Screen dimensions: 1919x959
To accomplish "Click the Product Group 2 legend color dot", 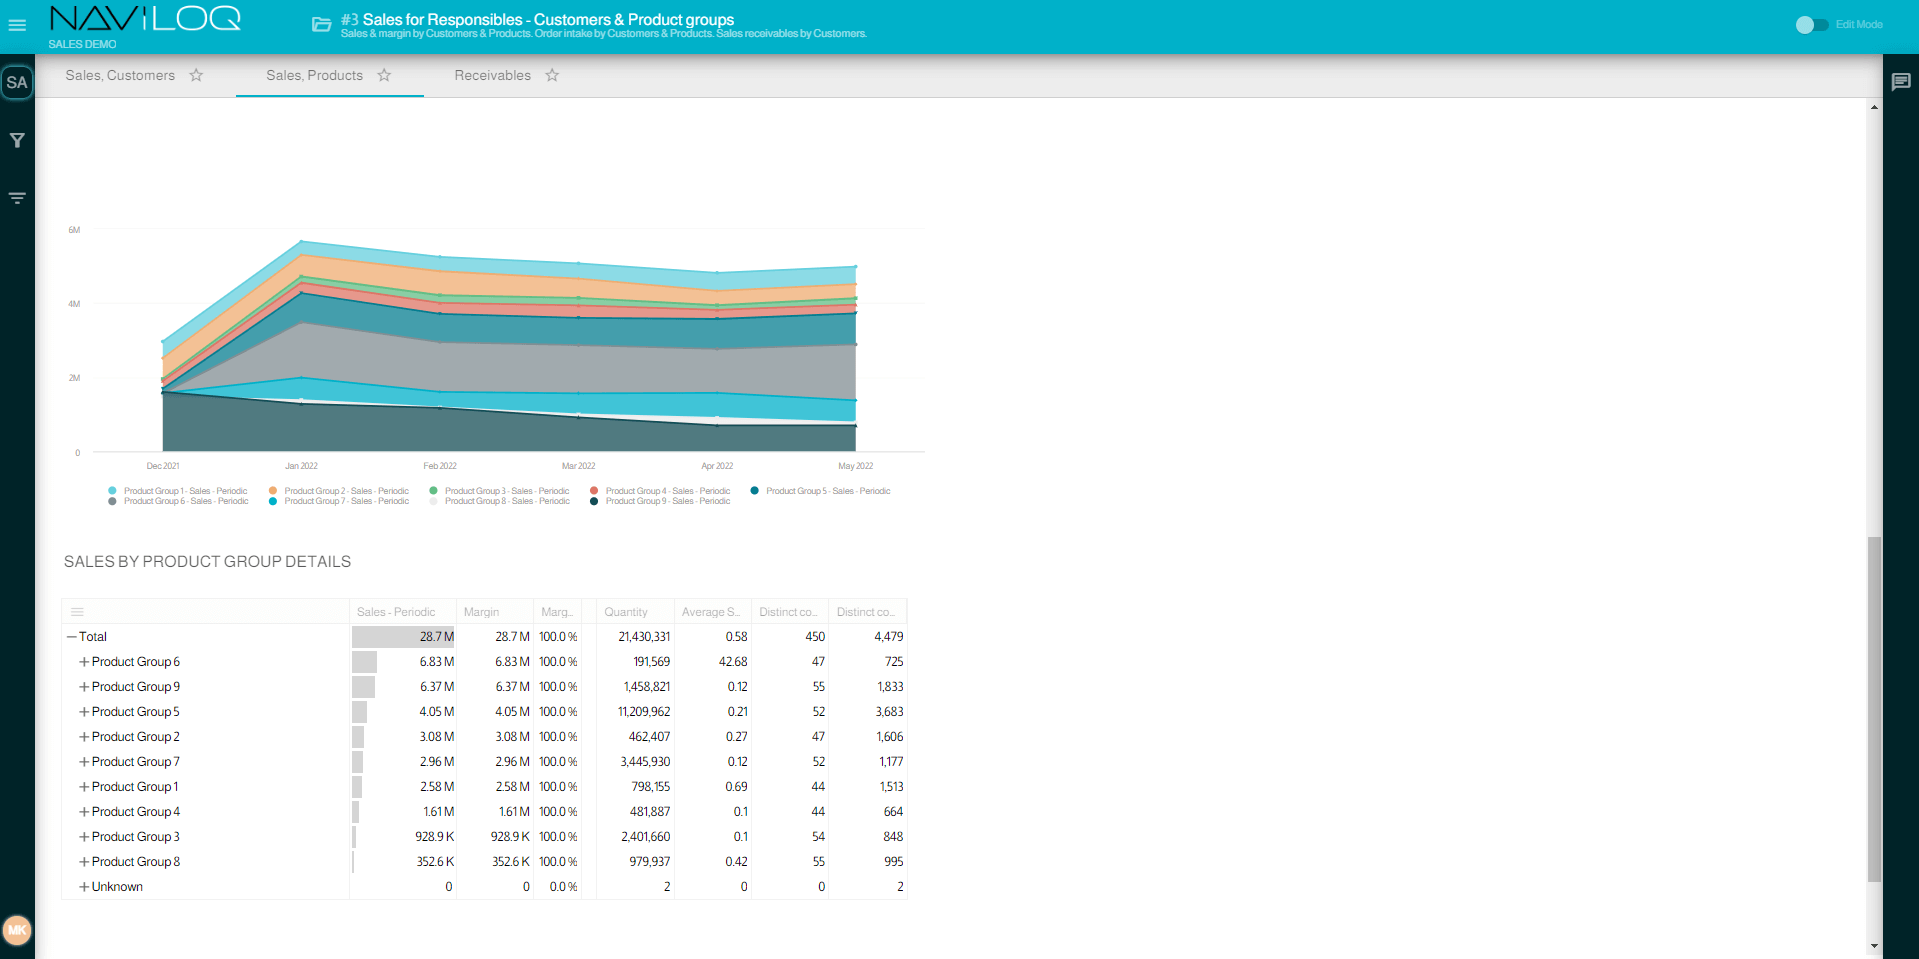I will tap(273, 490).
